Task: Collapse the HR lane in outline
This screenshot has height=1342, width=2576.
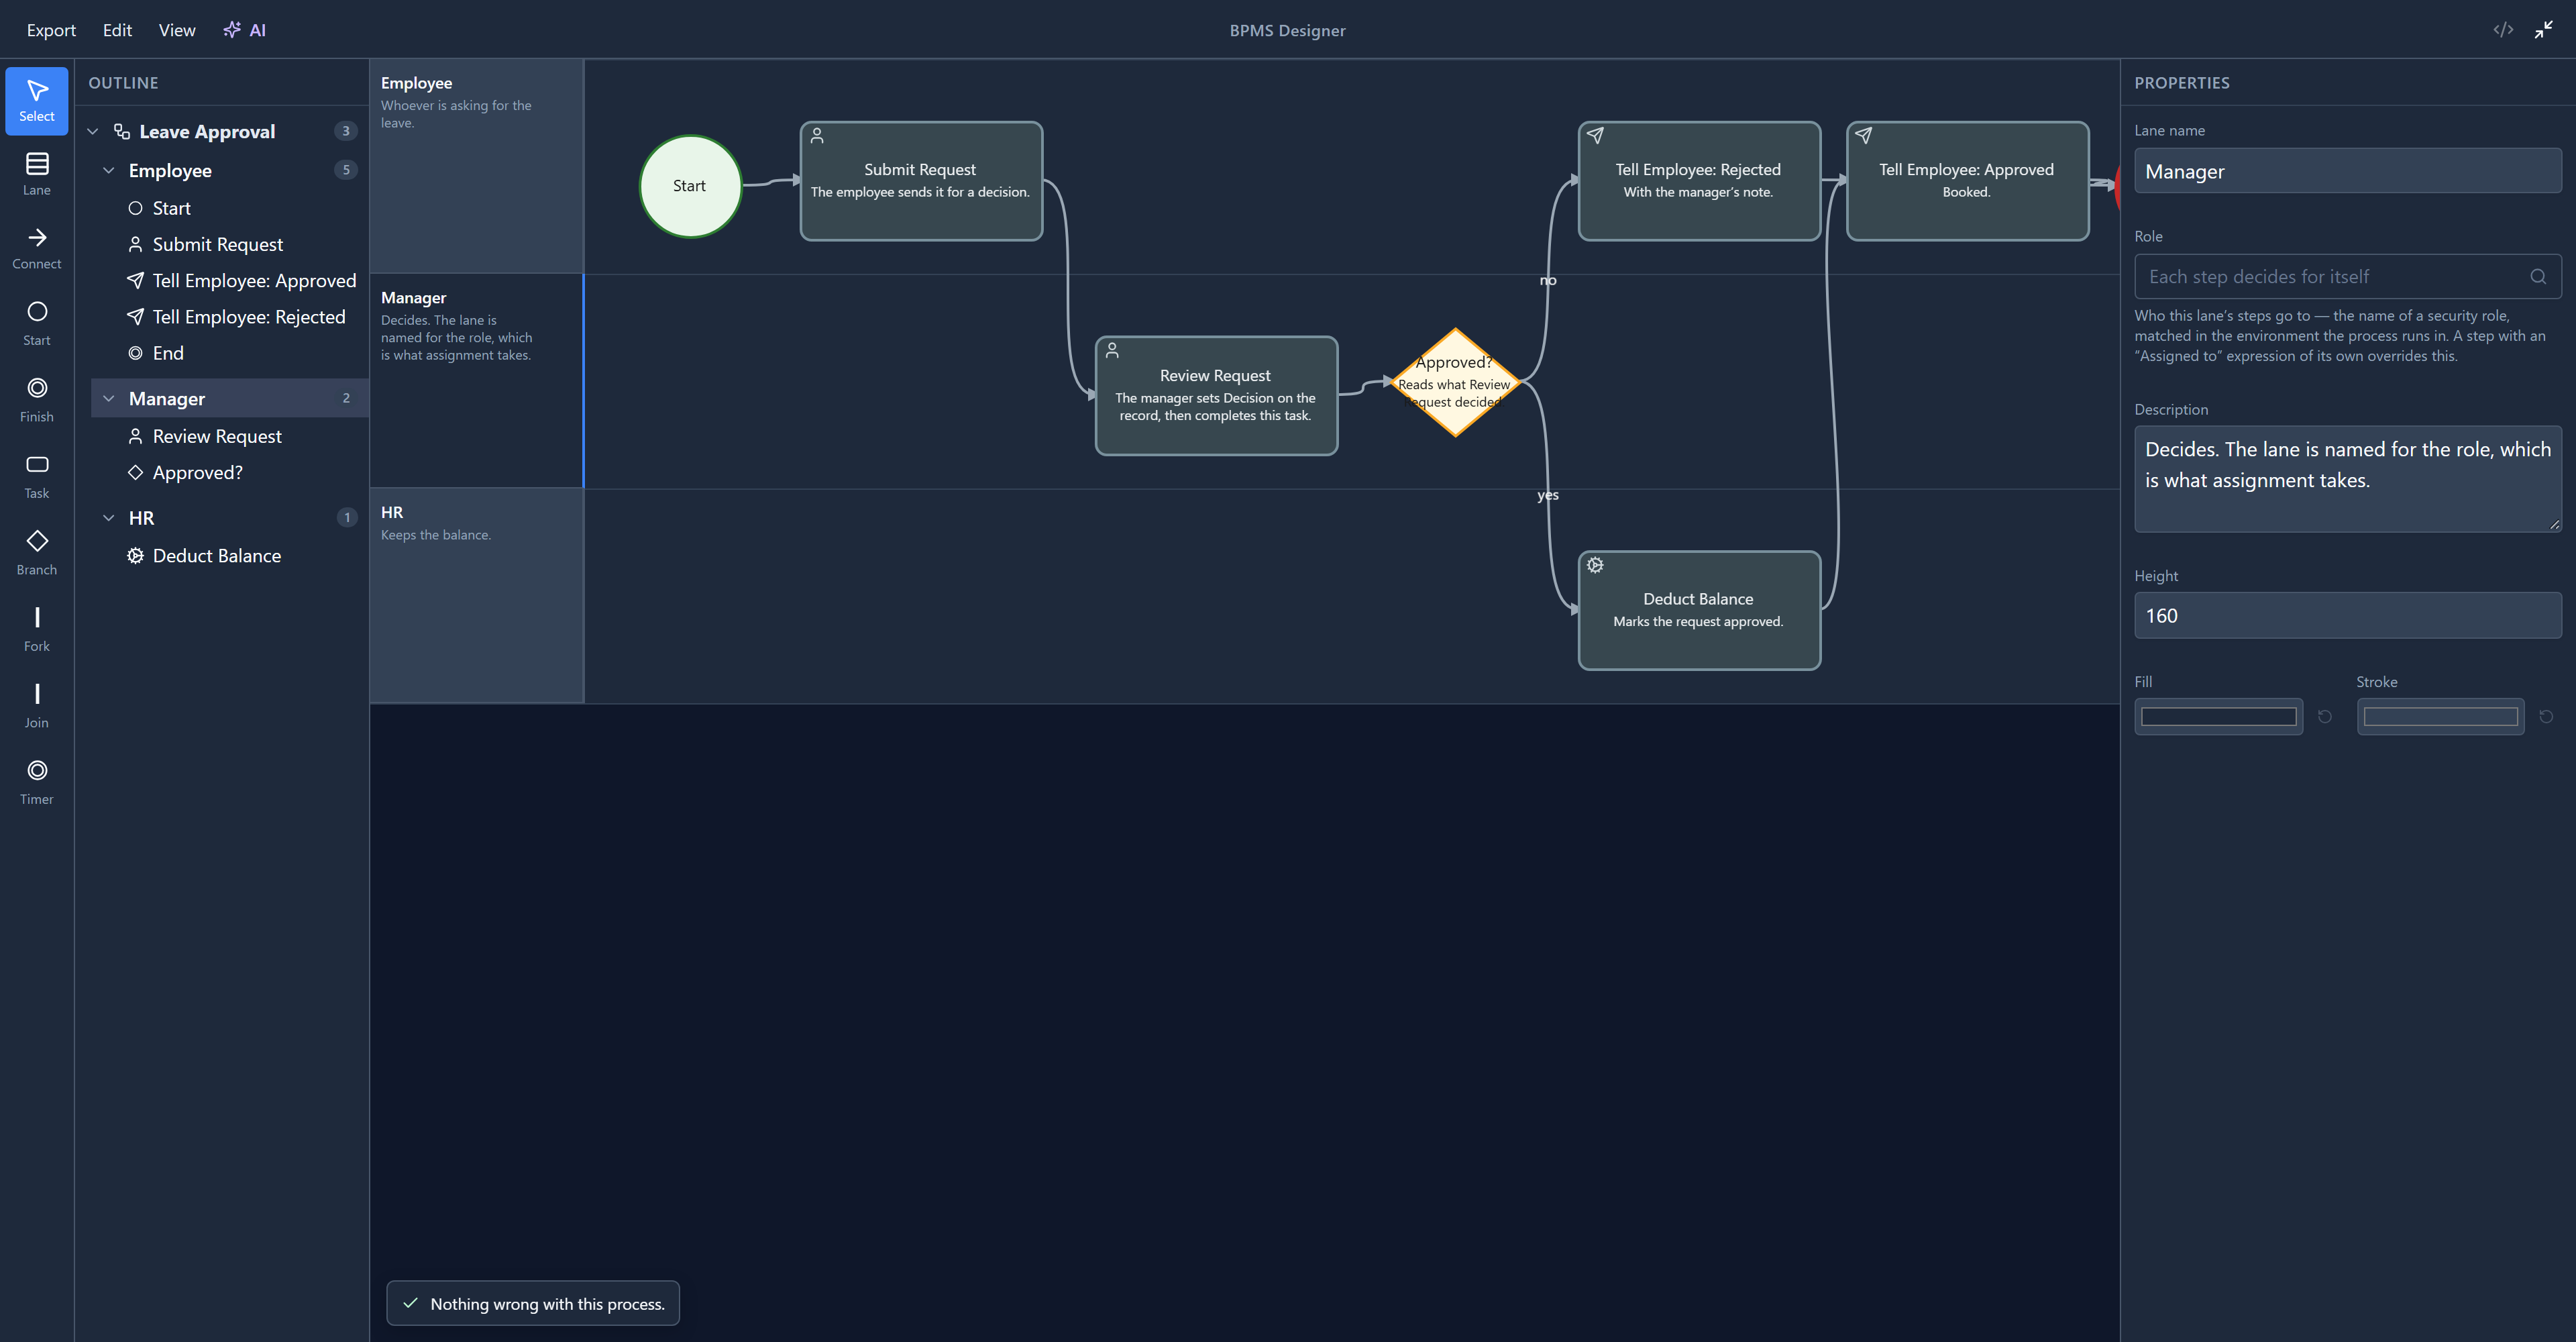Action: pos(109,518)
